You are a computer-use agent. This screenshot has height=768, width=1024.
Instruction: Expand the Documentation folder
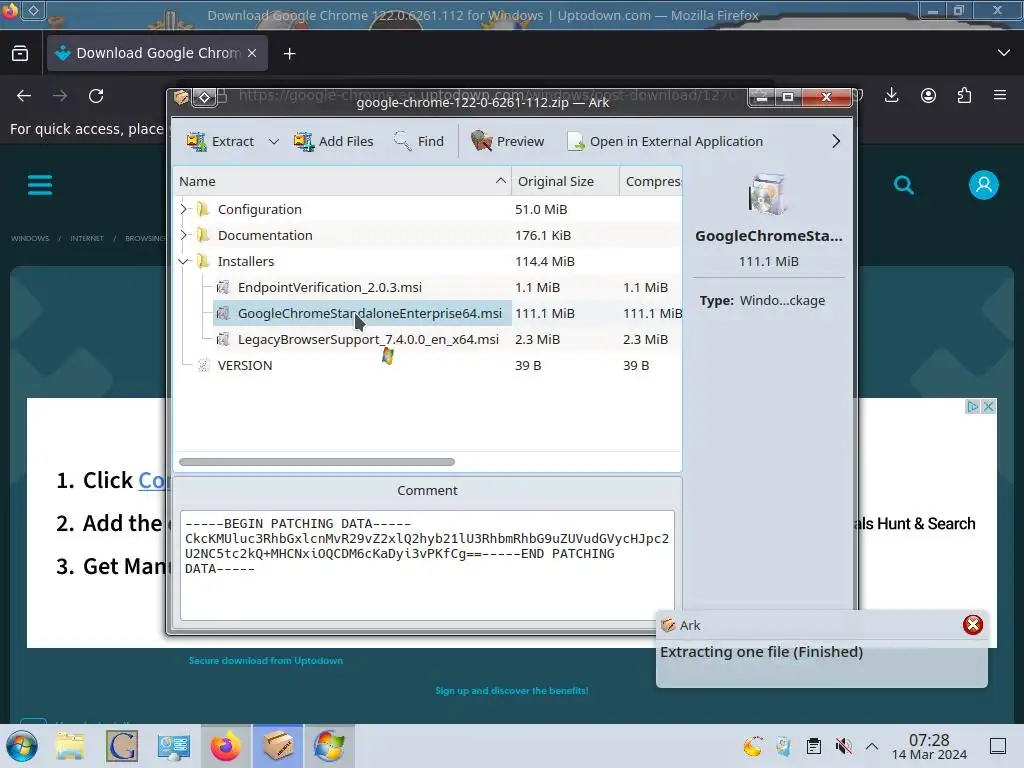184,235
